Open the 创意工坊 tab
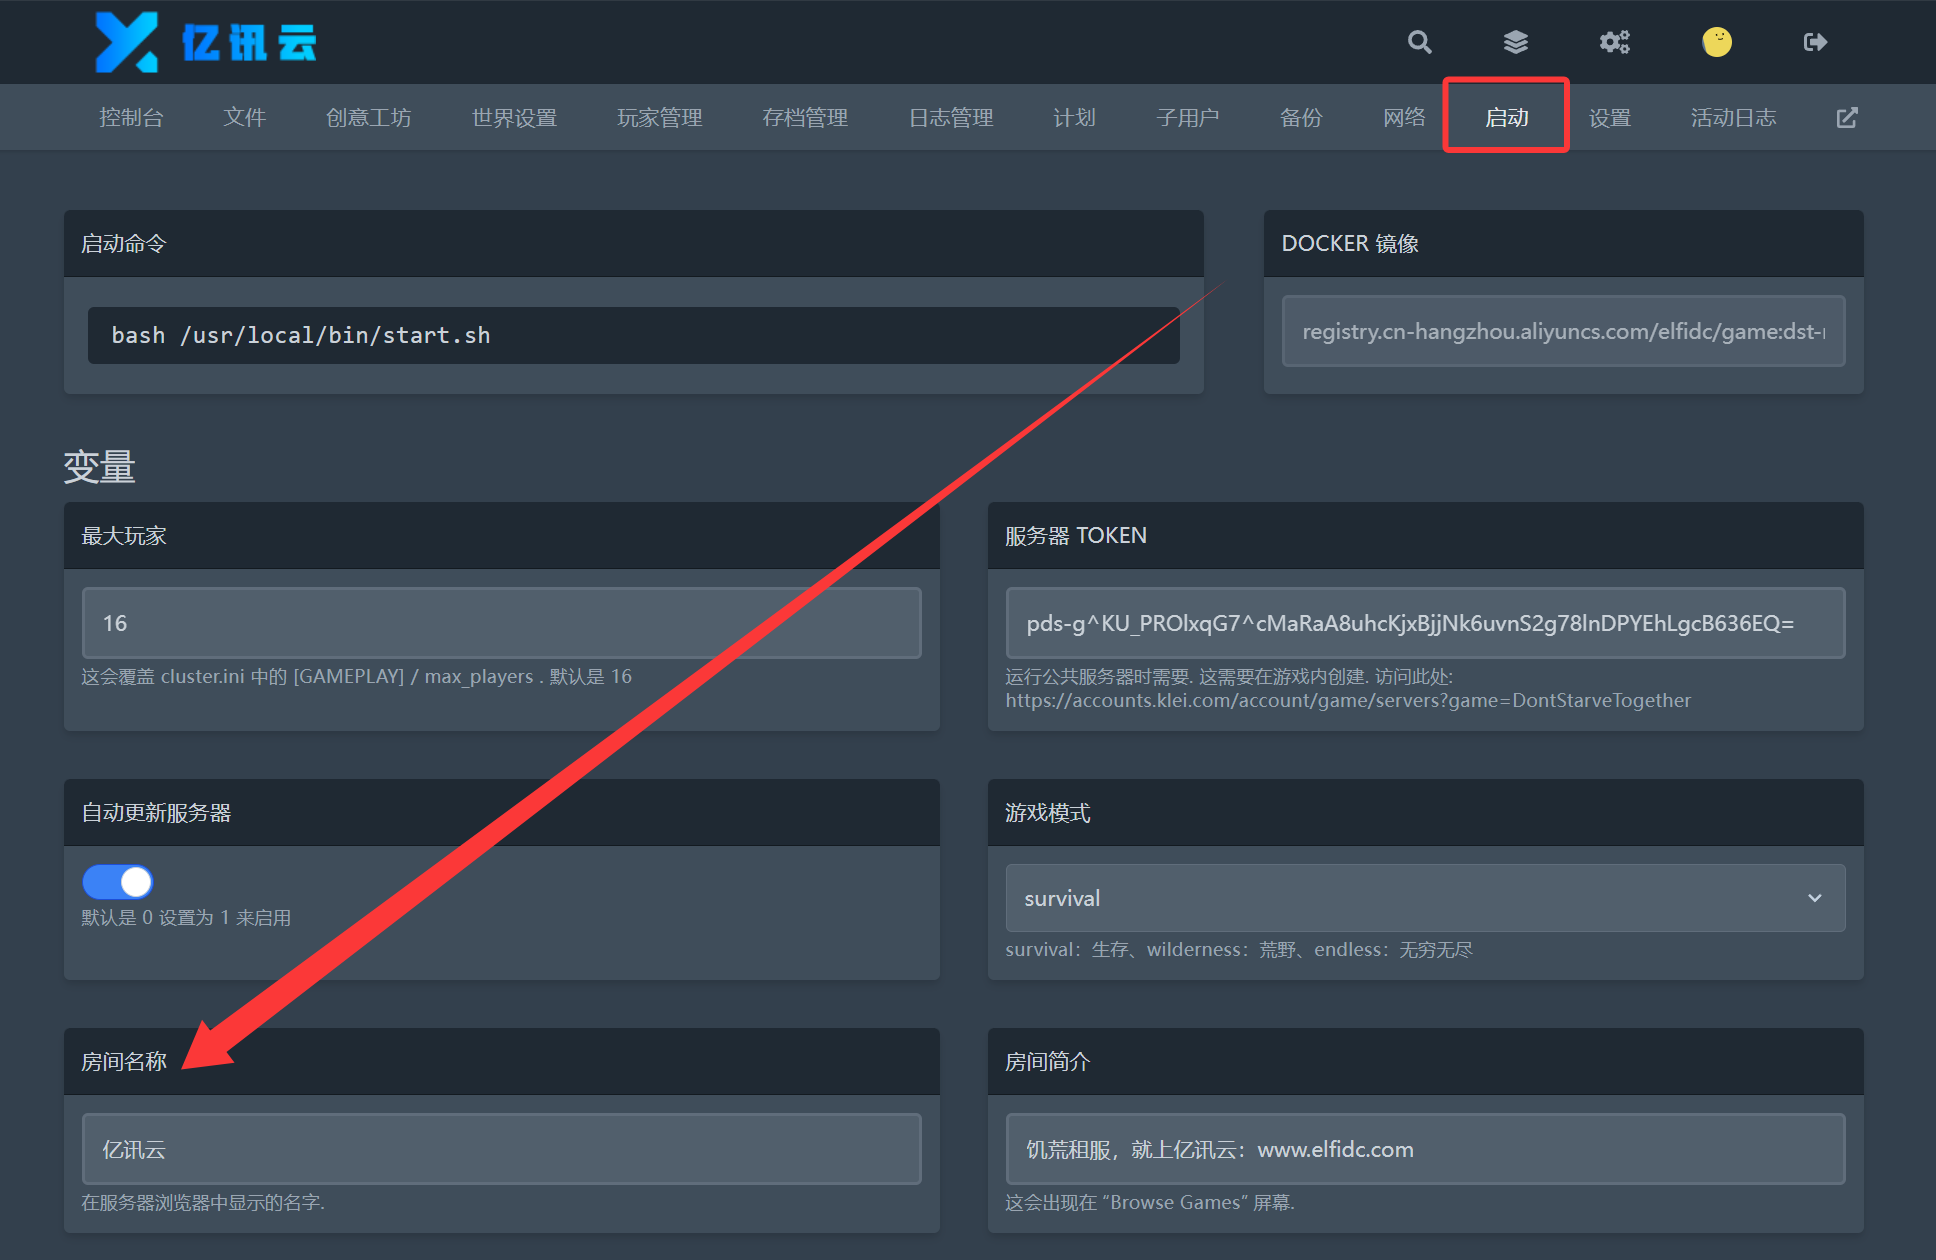The width and height of the screenshot is (1936, 1260). [x=368, y=118]
